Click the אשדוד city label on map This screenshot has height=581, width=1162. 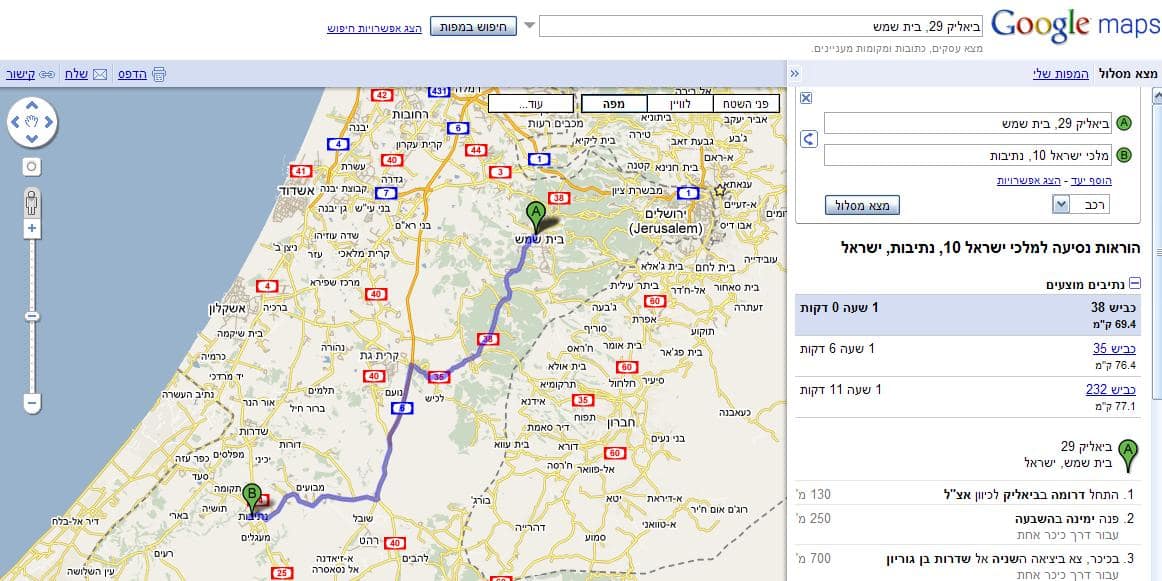pos(297,190)
